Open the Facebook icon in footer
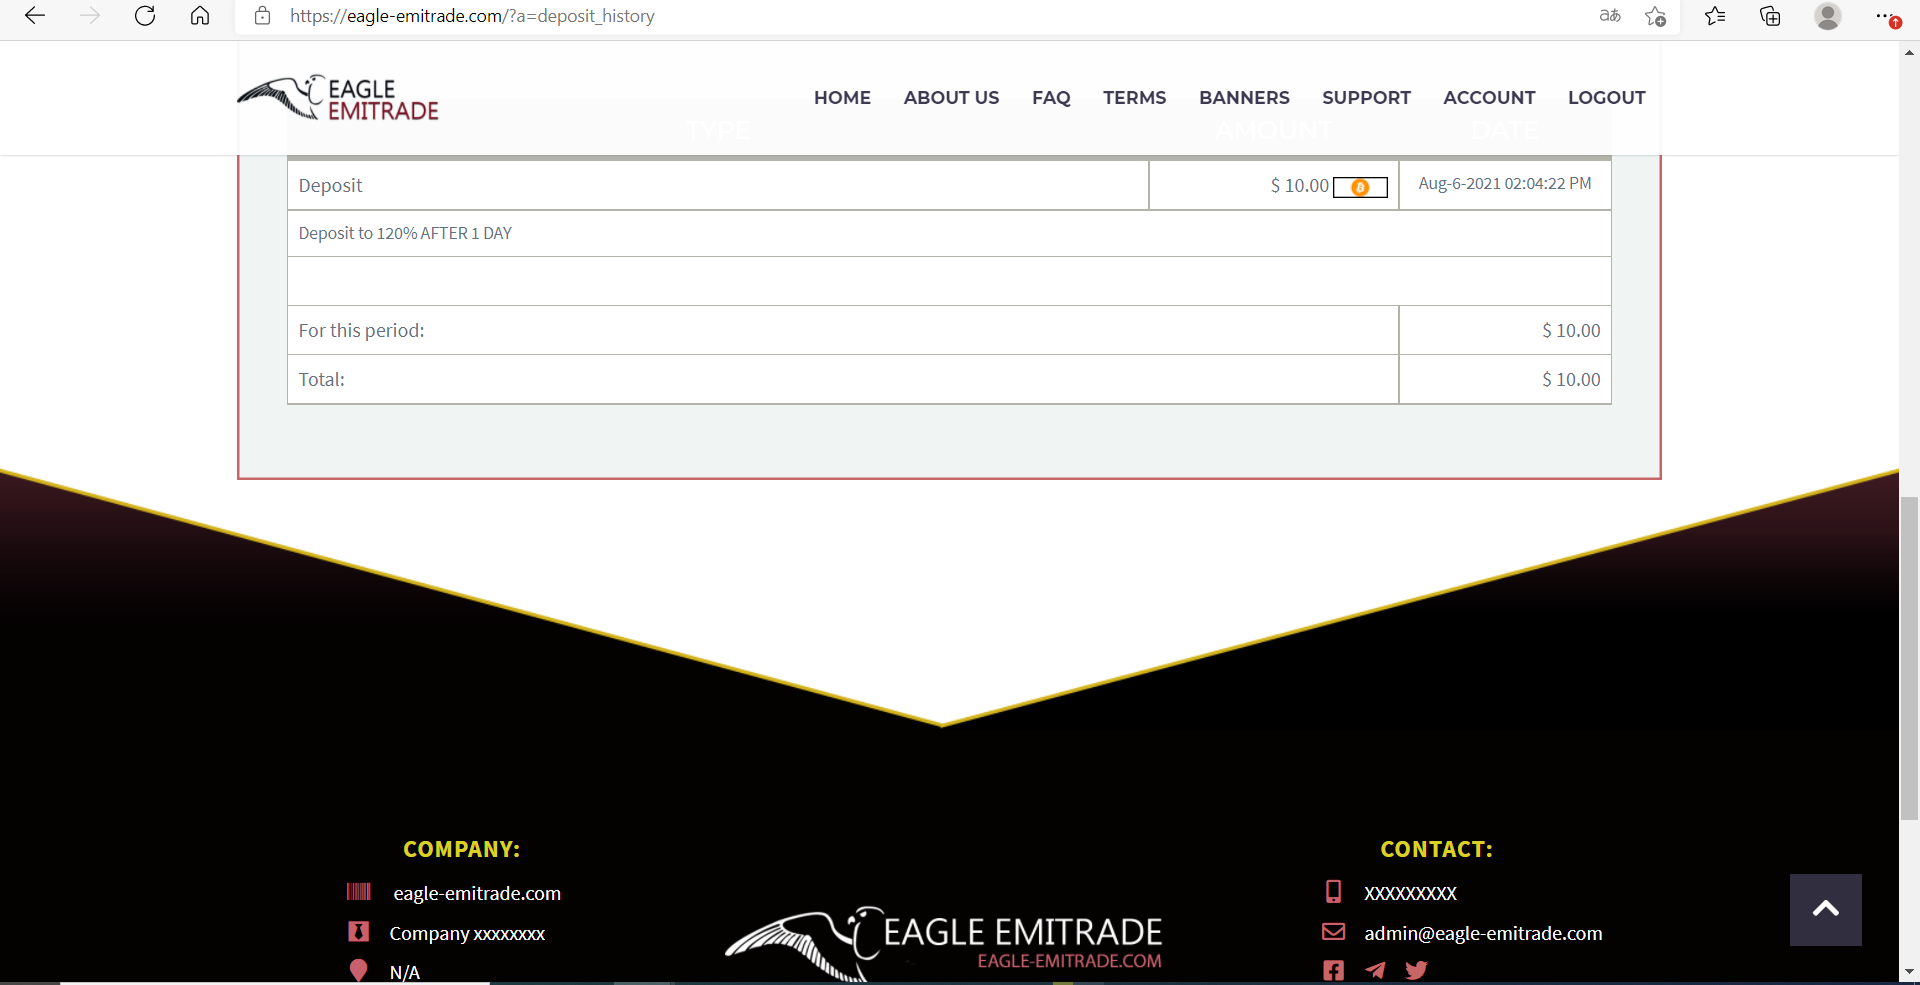The width and height of the screenshot is (1920, 985). 1333,970
